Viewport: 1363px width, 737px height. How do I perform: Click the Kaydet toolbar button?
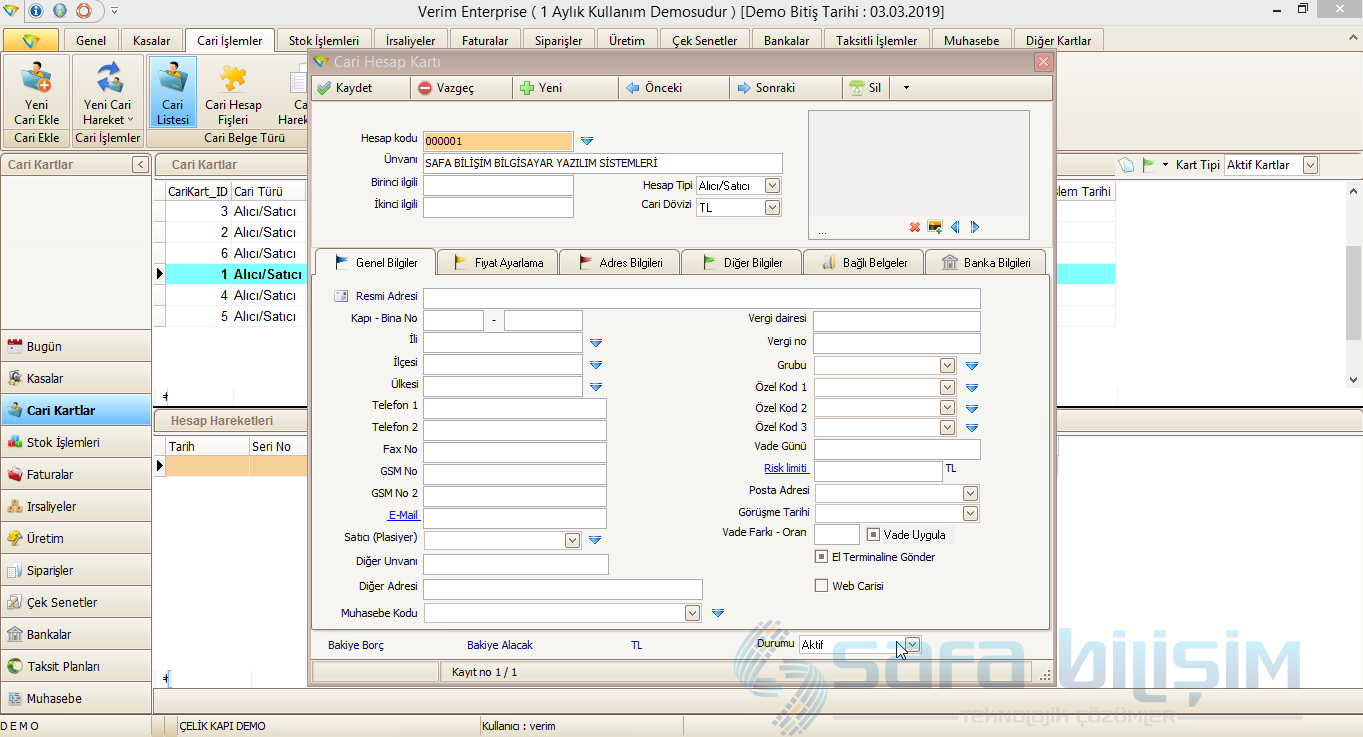[x=344, y=88]
